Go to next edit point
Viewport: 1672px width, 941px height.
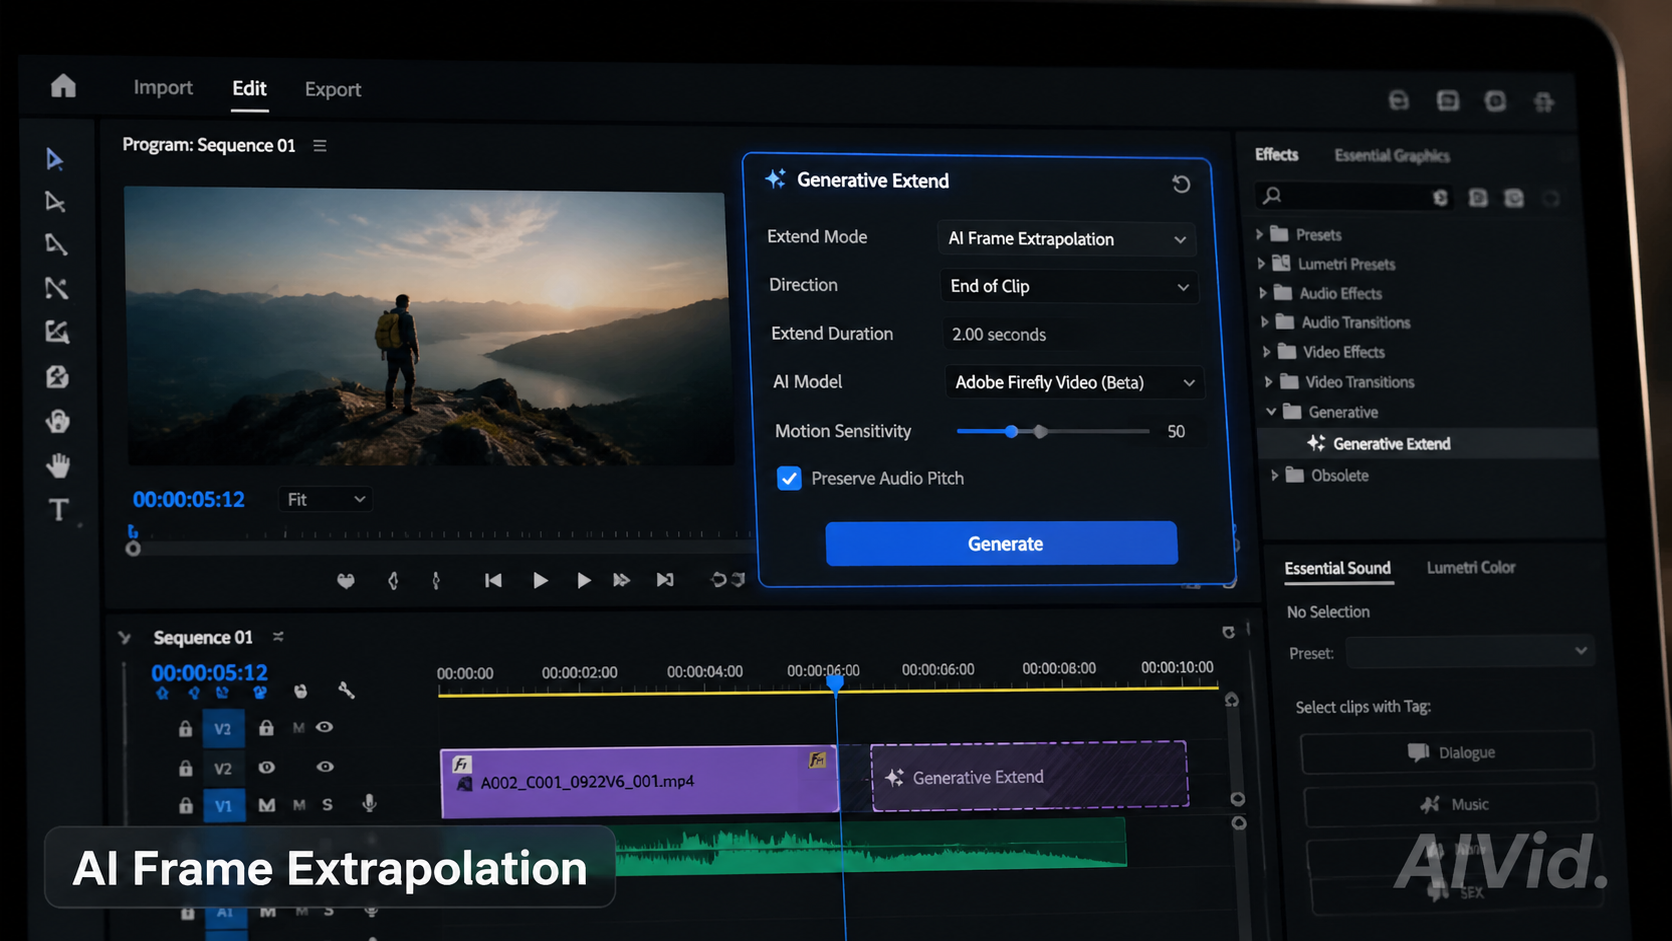[665, 580]
